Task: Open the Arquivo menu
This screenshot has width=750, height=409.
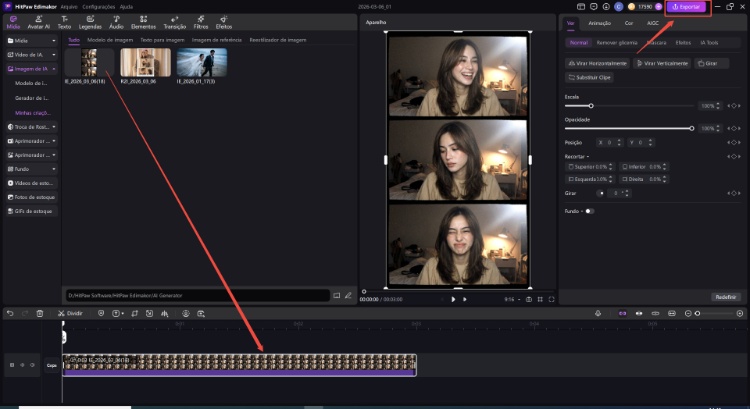Action: 69,7
